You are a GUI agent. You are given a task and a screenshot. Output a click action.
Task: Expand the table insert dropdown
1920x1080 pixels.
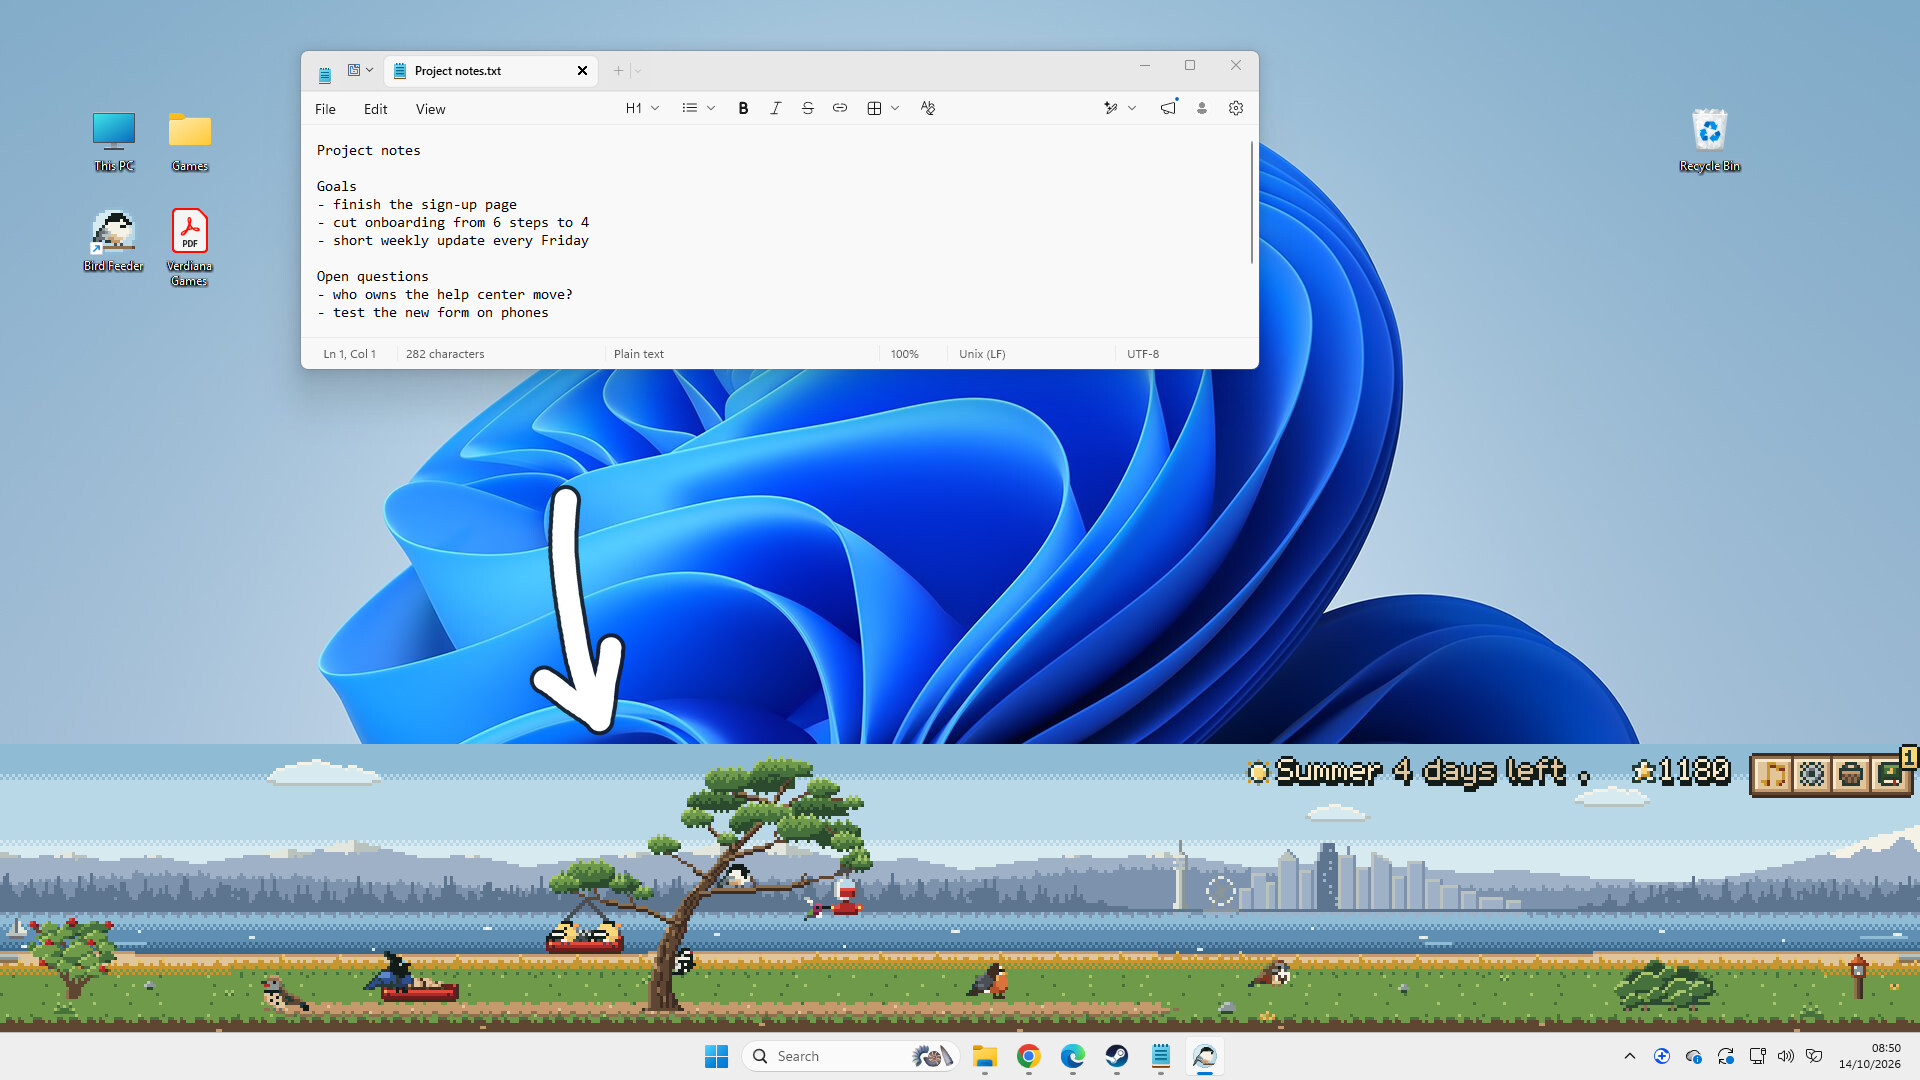point(883,108)
